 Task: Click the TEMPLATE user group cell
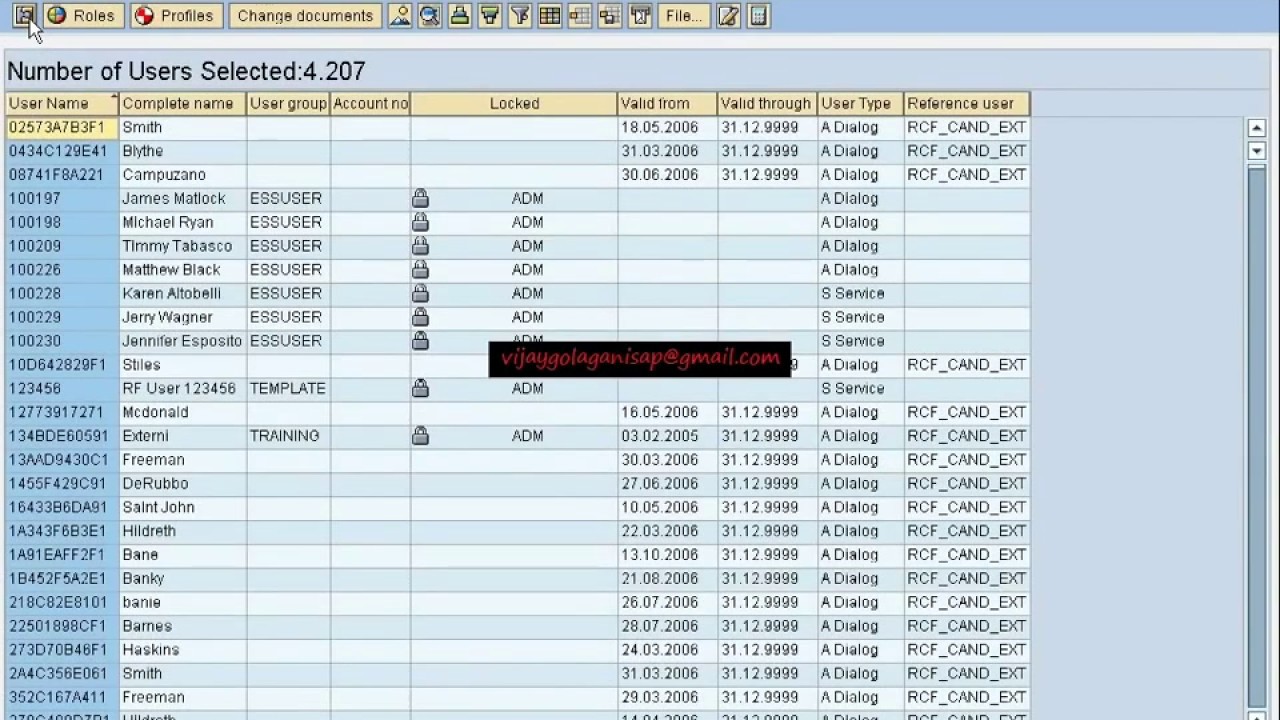click(288, 388)
